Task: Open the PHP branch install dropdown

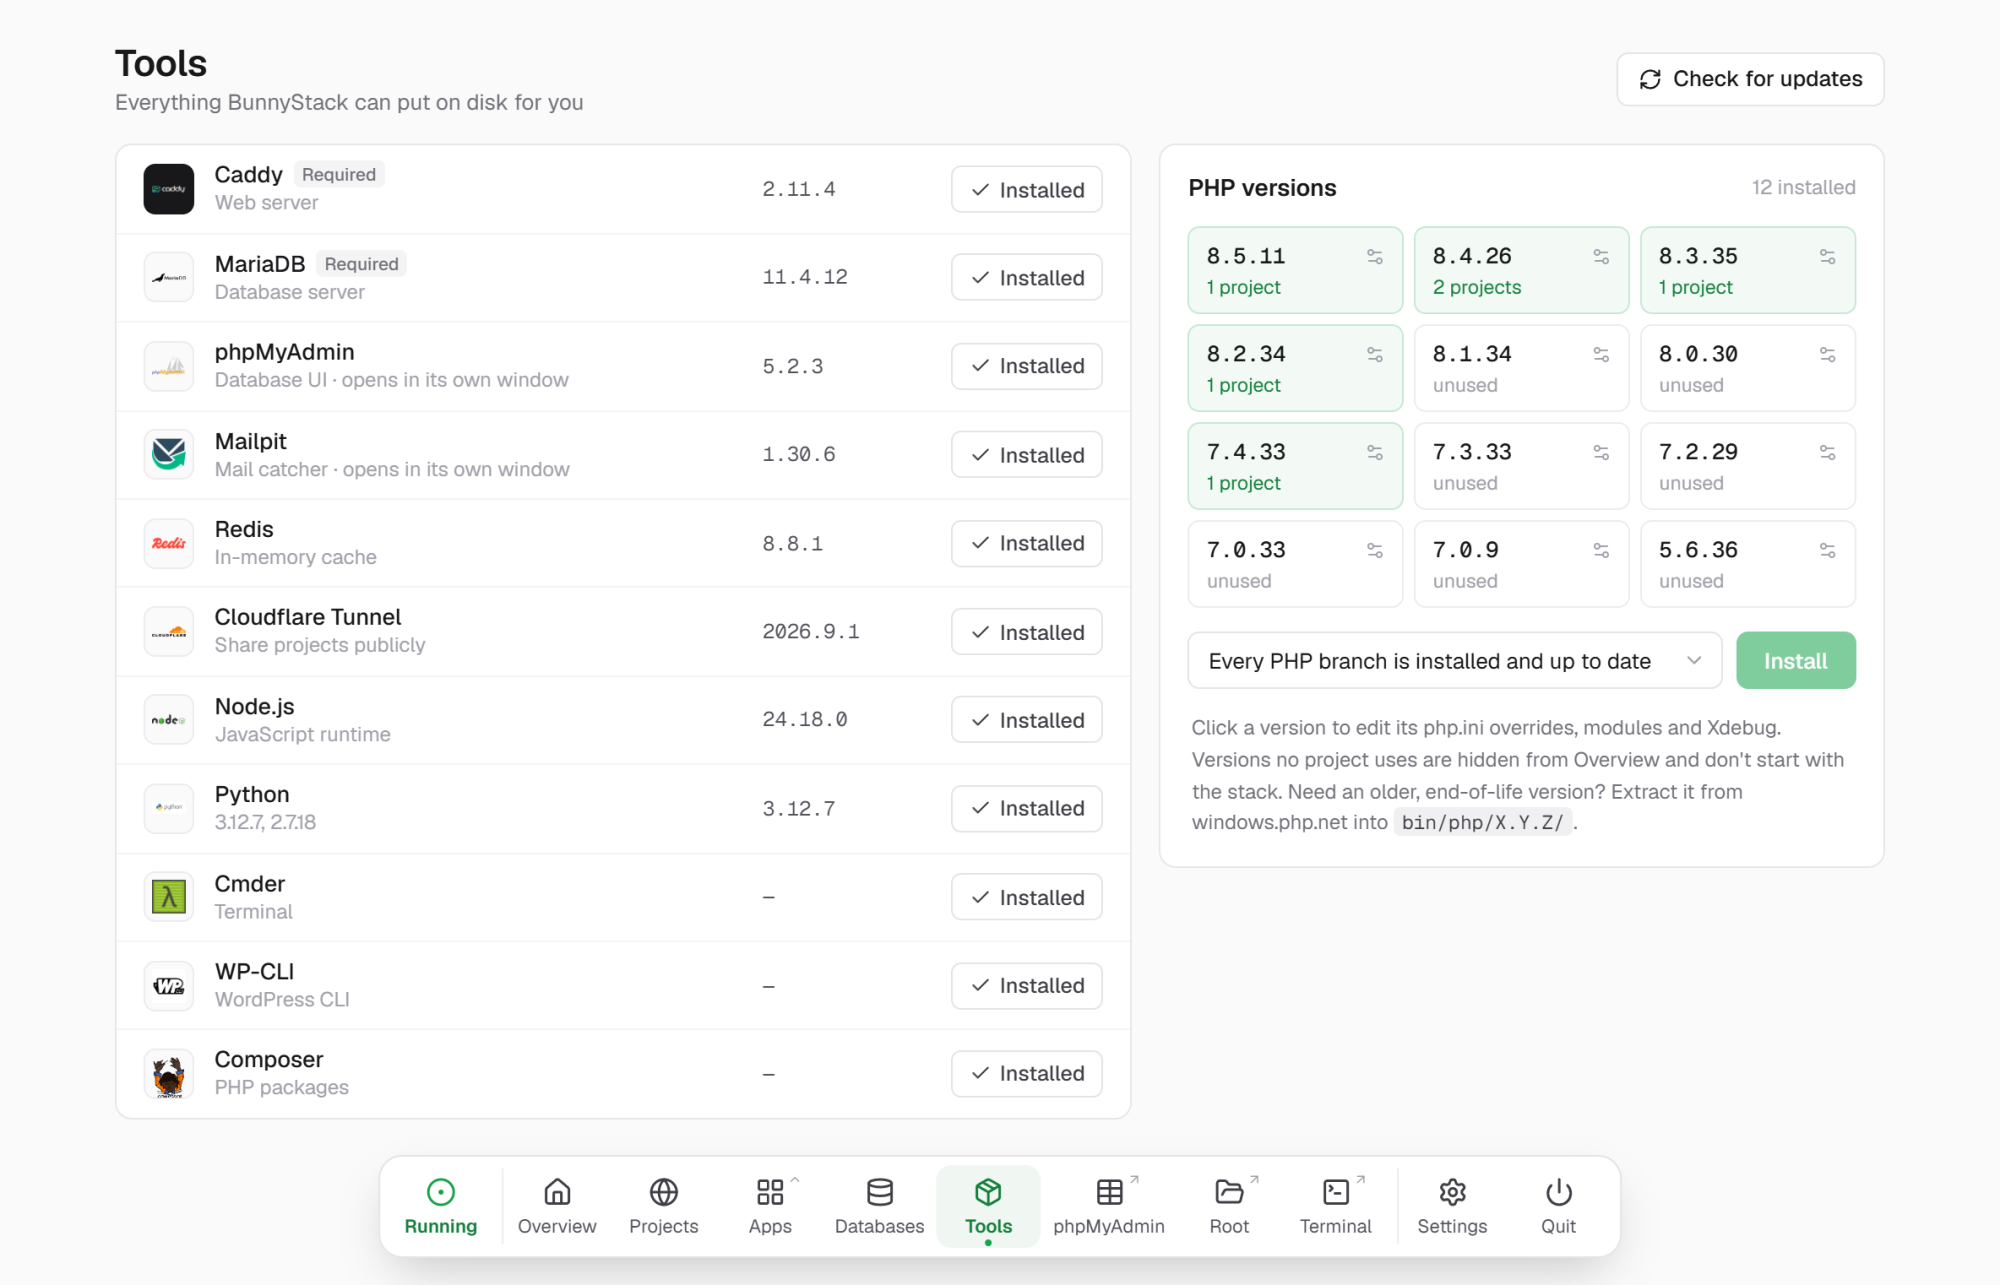Action: click(1454, 661)
